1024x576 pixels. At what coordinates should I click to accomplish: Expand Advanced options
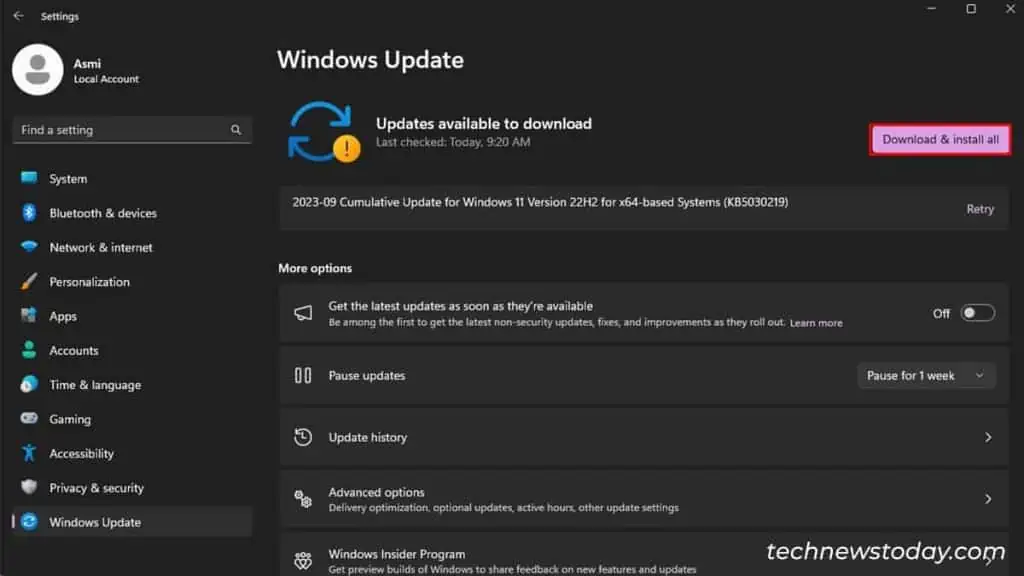point(642,497)
